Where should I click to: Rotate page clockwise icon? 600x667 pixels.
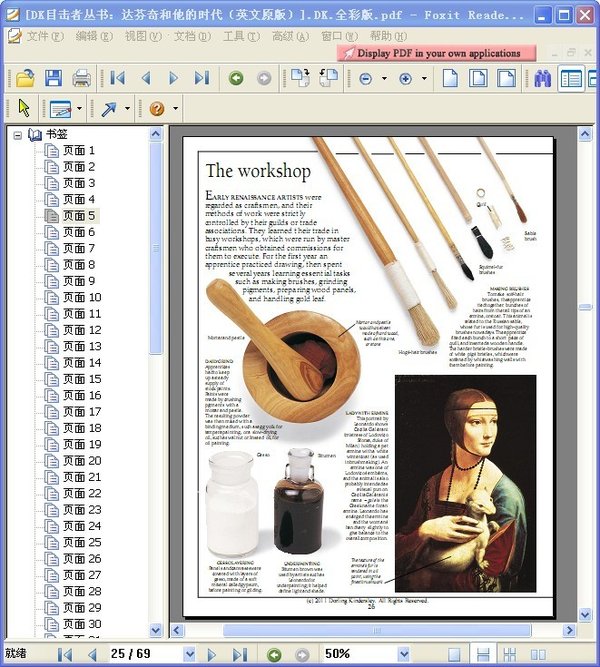click(x=300, y=78)
